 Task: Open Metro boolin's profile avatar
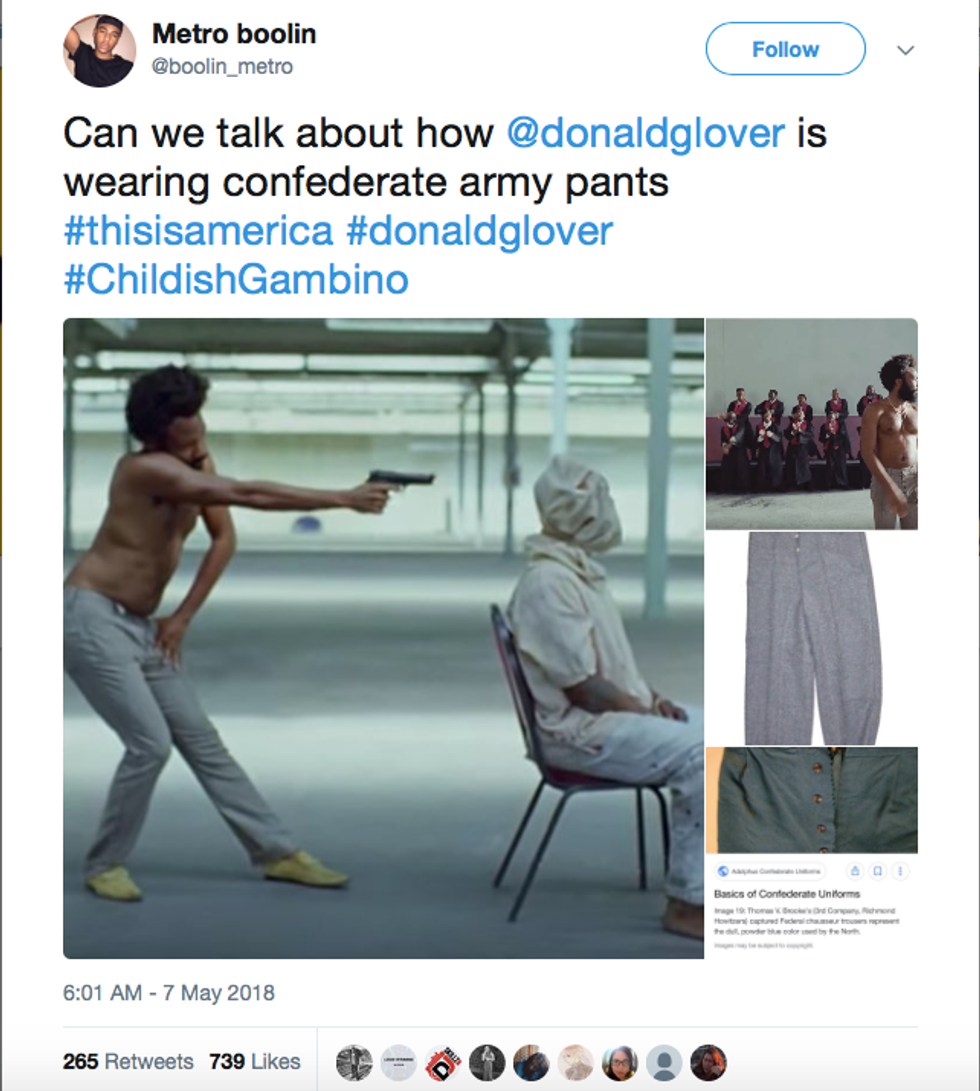[99, 51]
